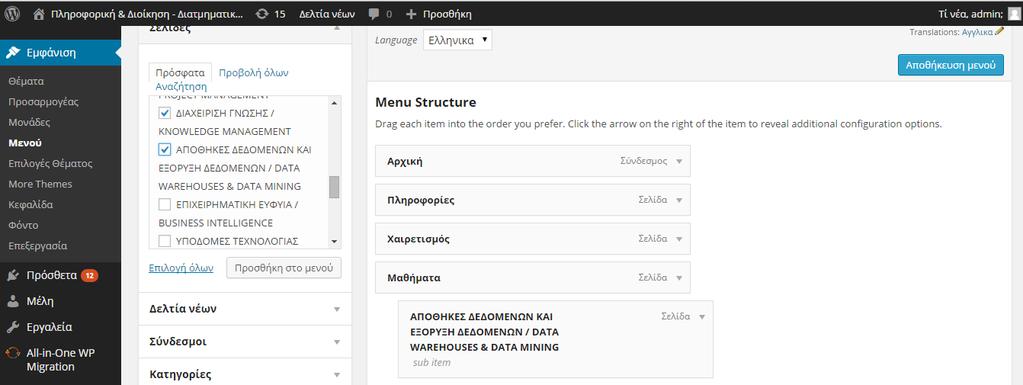Open Πρόσθετα plugins plug icon

(x=13, y=275)
